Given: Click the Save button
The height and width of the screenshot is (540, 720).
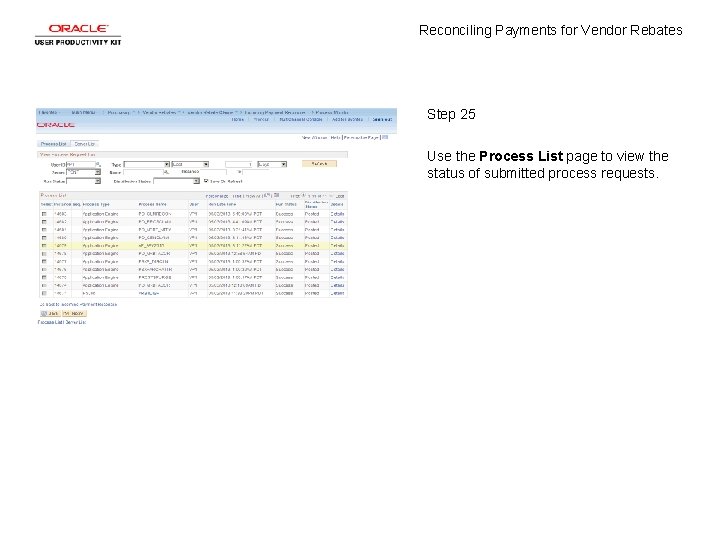Looking at the screenshot, I should click(50, 314).
